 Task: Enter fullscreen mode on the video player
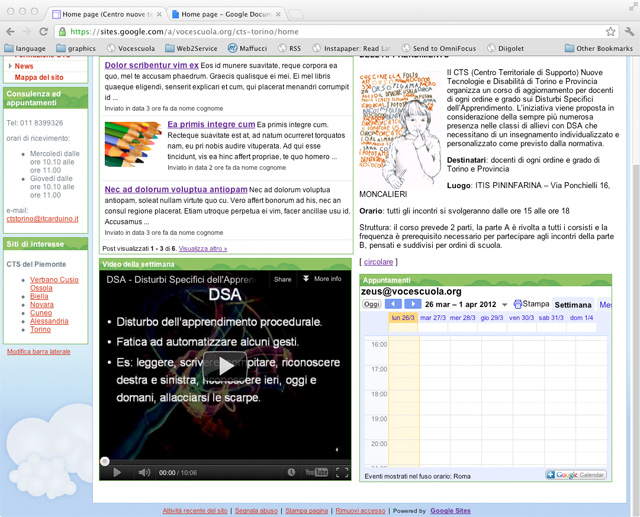[x=342, y=472]
